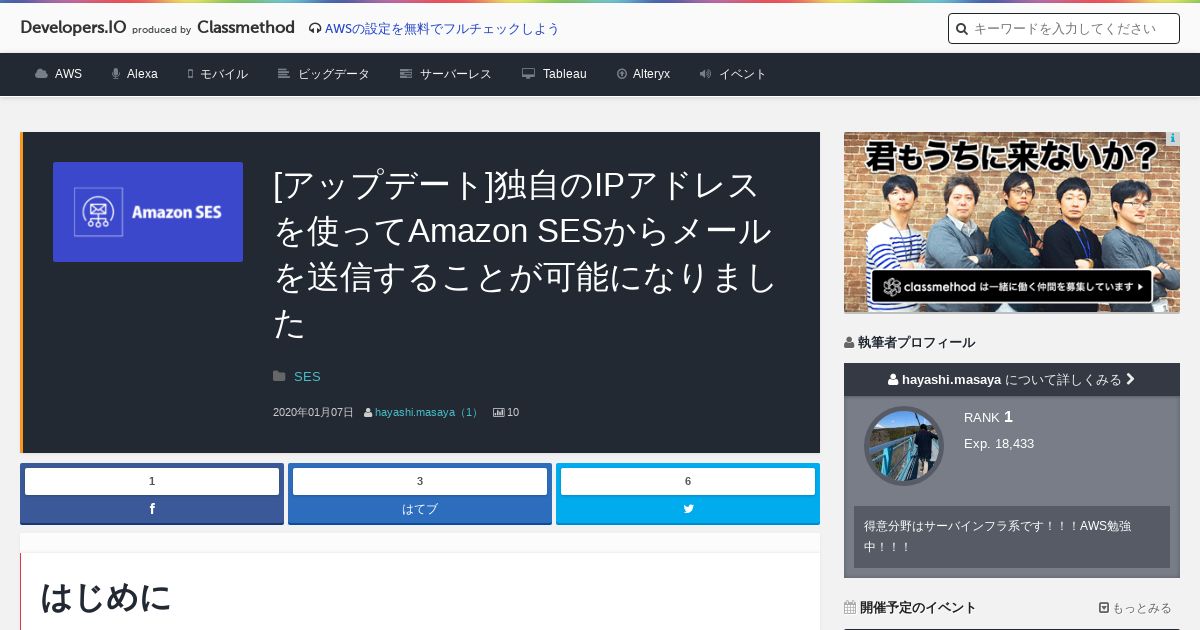Click the phone icon beside モバイル
This screenshot has width=1200, height=630.
pos(190,74)
